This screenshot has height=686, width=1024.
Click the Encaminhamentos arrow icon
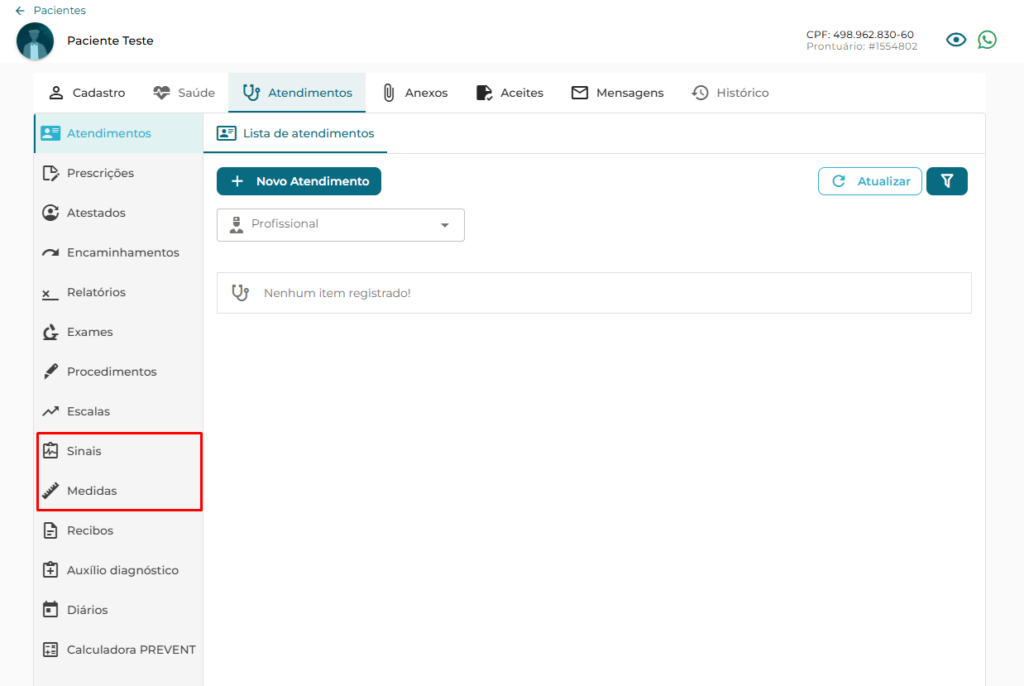[50, 253]
